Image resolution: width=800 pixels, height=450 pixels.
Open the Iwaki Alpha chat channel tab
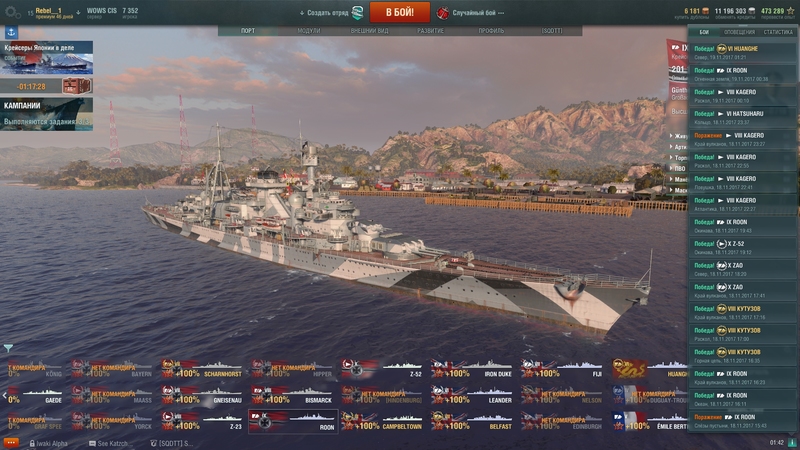click(x=48, y=443)
